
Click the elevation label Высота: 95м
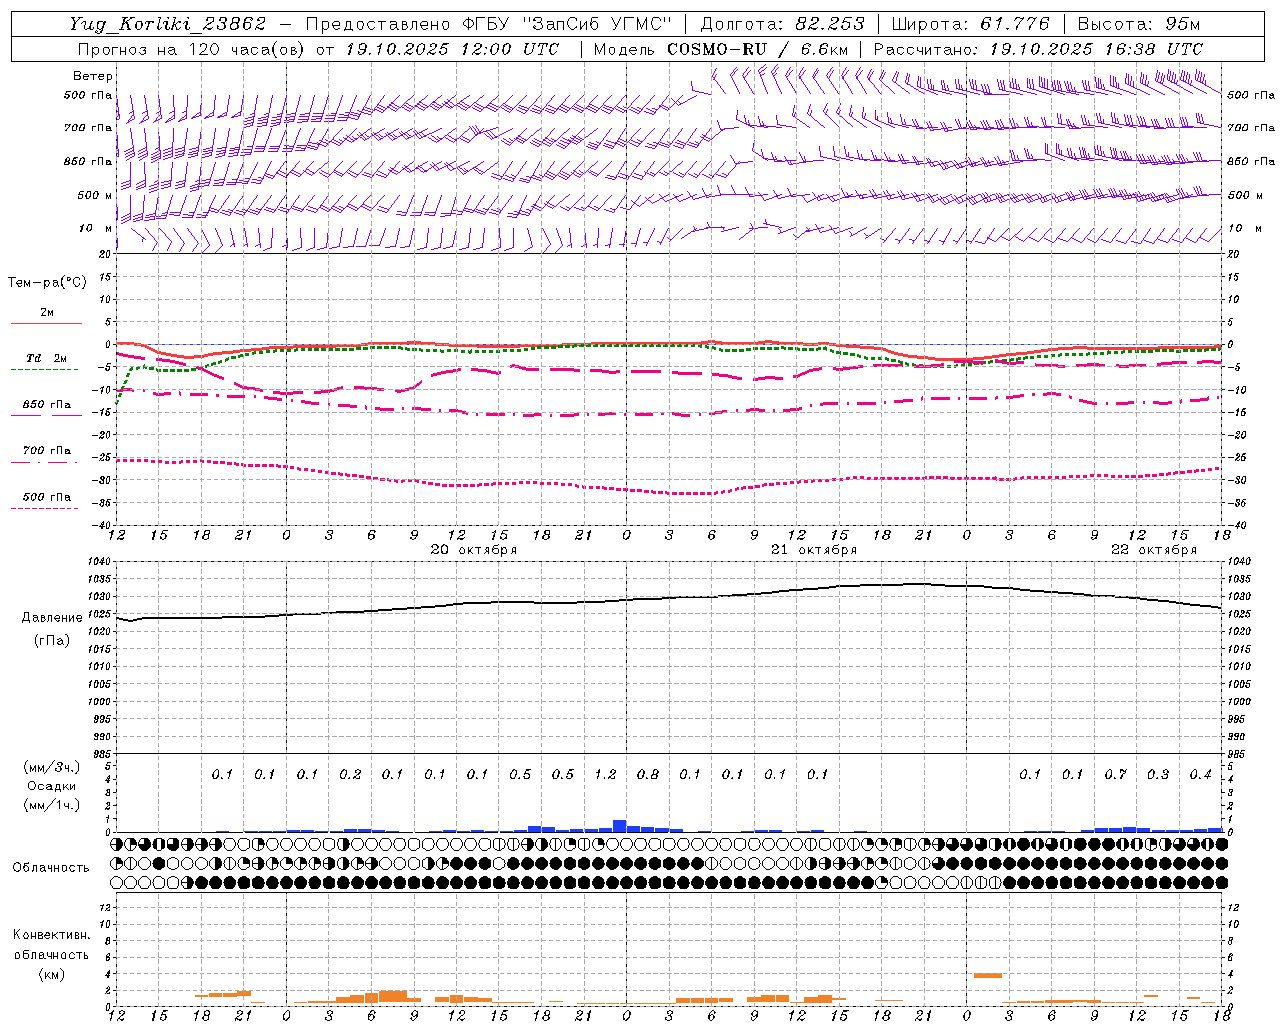[1139, 24]
